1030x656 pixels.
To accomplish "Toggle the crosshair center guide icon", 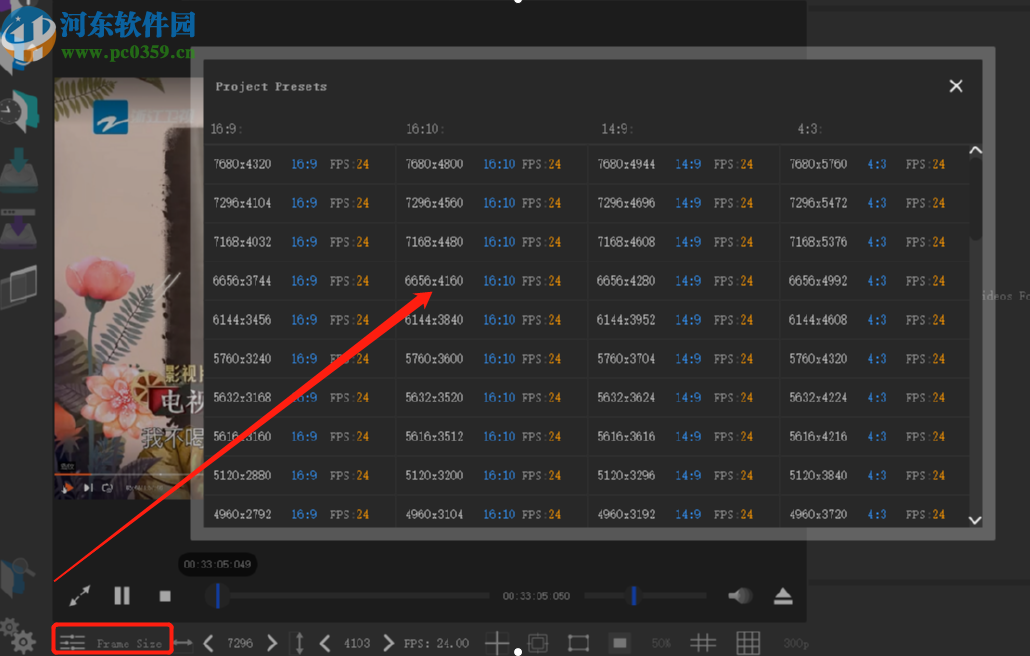I will point(497,643).
